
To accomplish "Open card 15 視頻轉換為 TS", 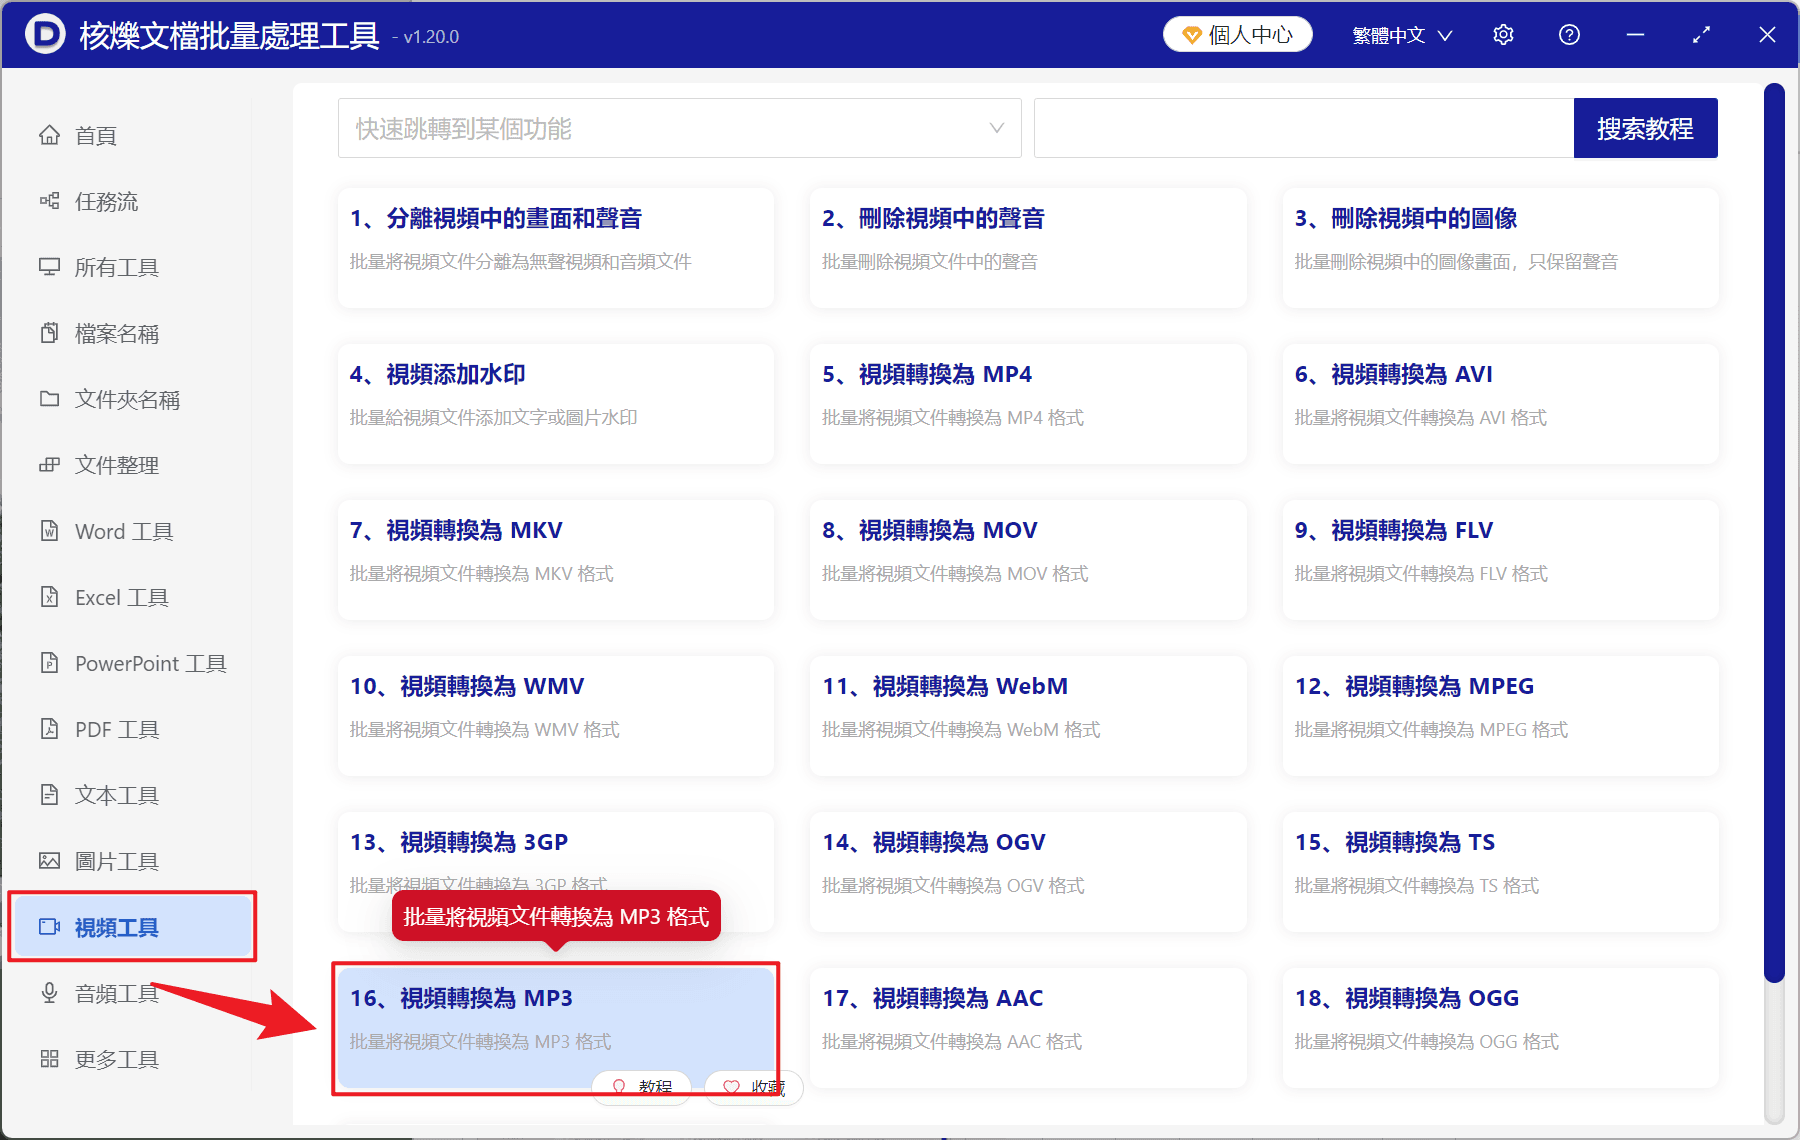I will click(x=1500, y=871).
